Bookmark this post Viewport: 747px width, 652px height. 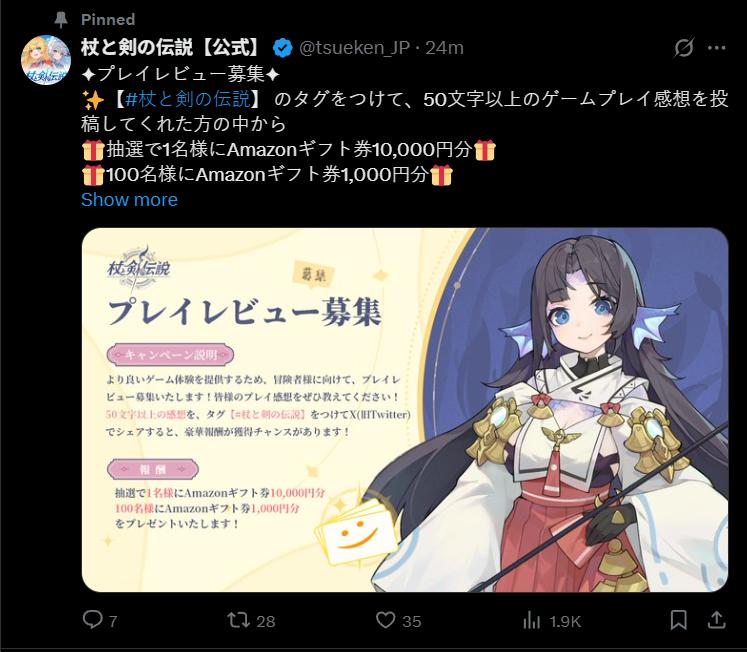(x=678, y=620)
